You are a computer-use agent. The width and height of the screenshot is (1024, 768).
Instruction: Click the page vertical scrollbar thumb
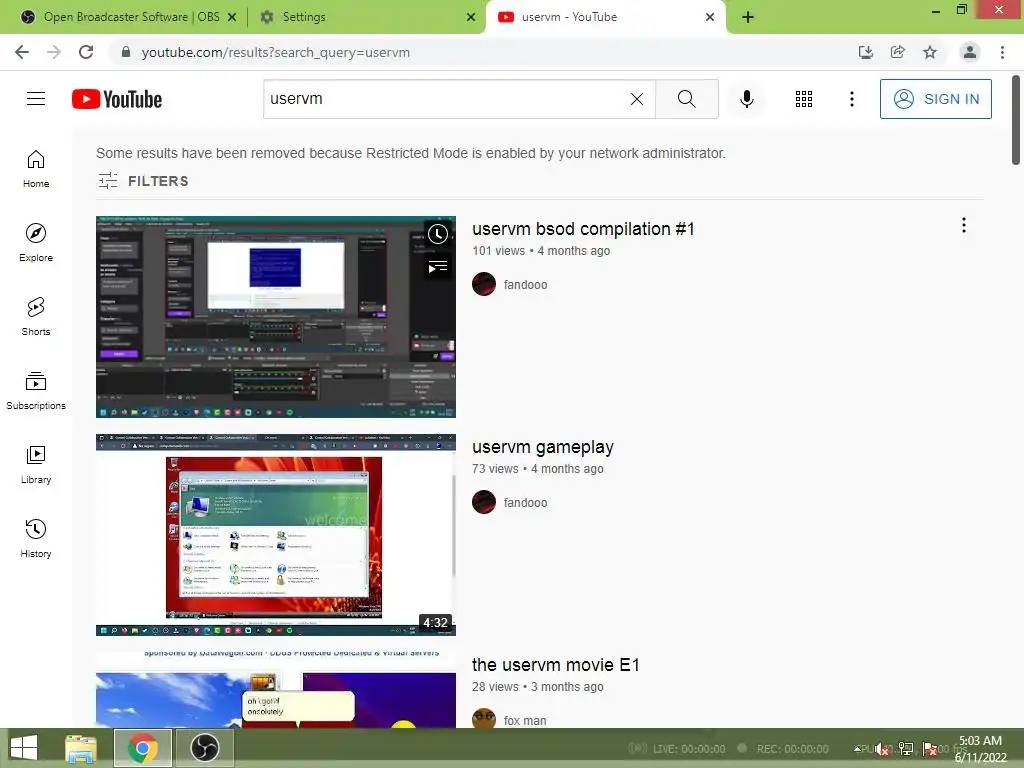[x=1016, y=121]
